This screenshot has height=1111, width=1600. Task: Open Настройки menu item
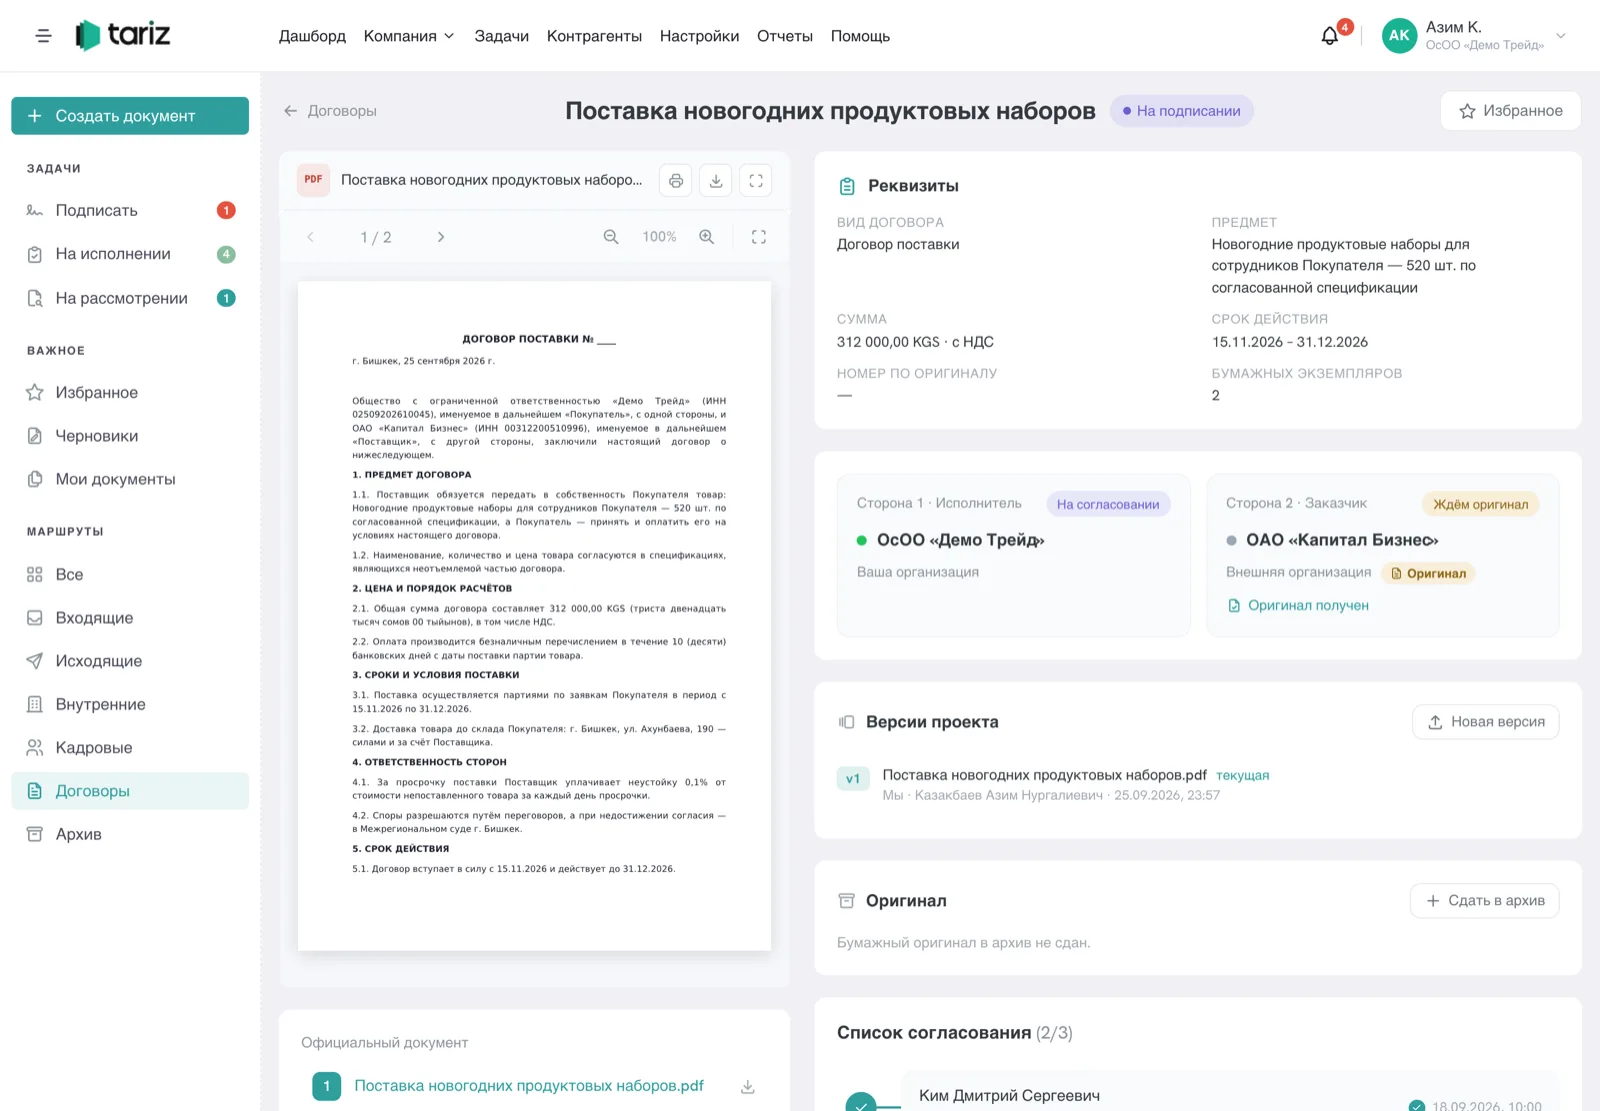pyautogui.click(x=699, y=36)
